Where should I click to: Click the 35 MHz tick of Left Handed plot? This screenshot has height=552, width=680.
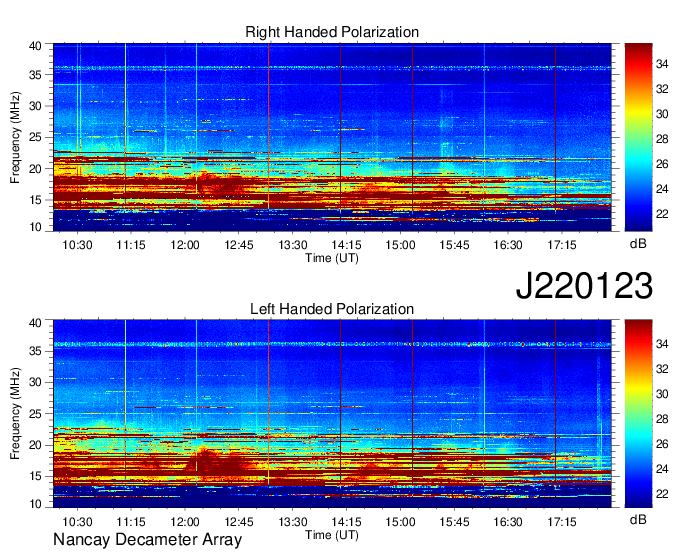point(35,351)
